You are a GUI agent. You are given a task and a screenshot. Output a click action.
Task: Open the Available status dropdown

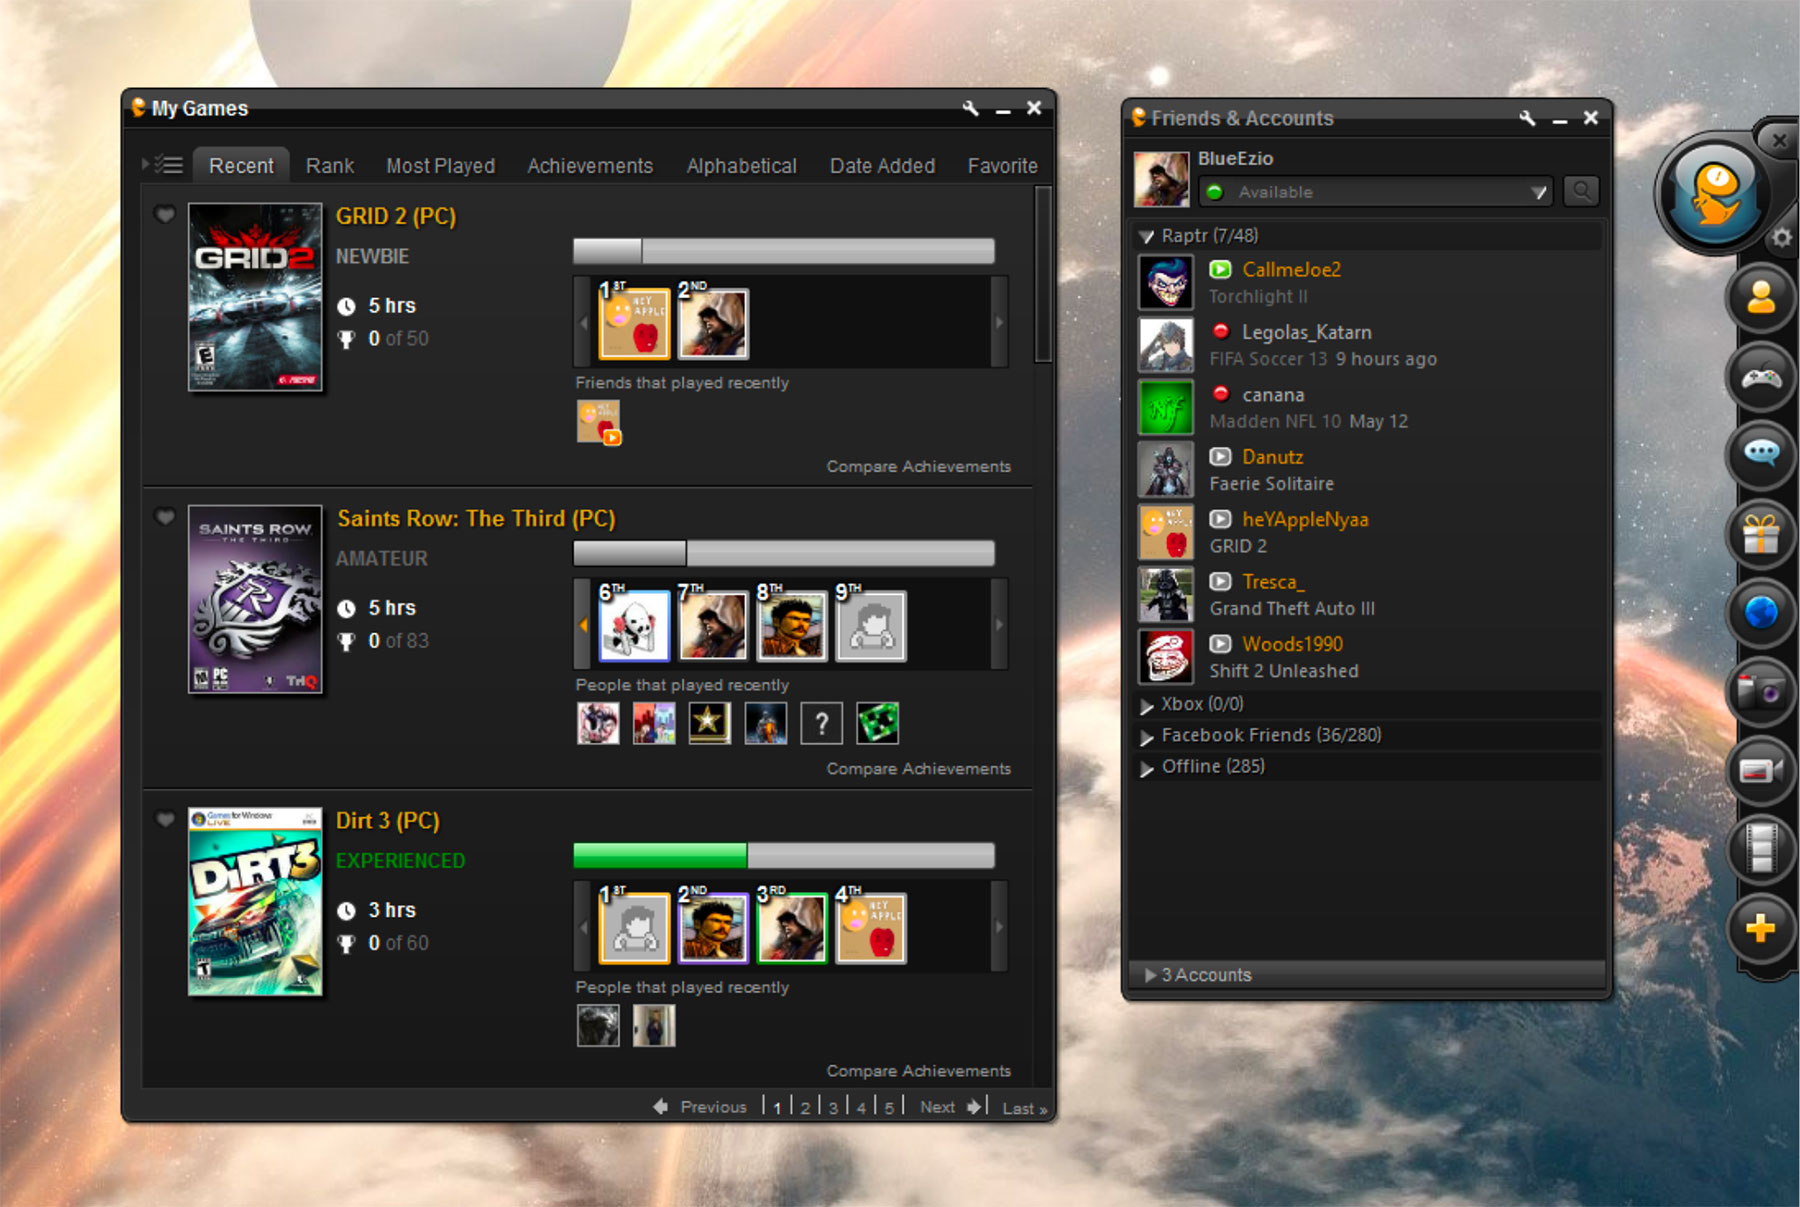point(1376,191)
